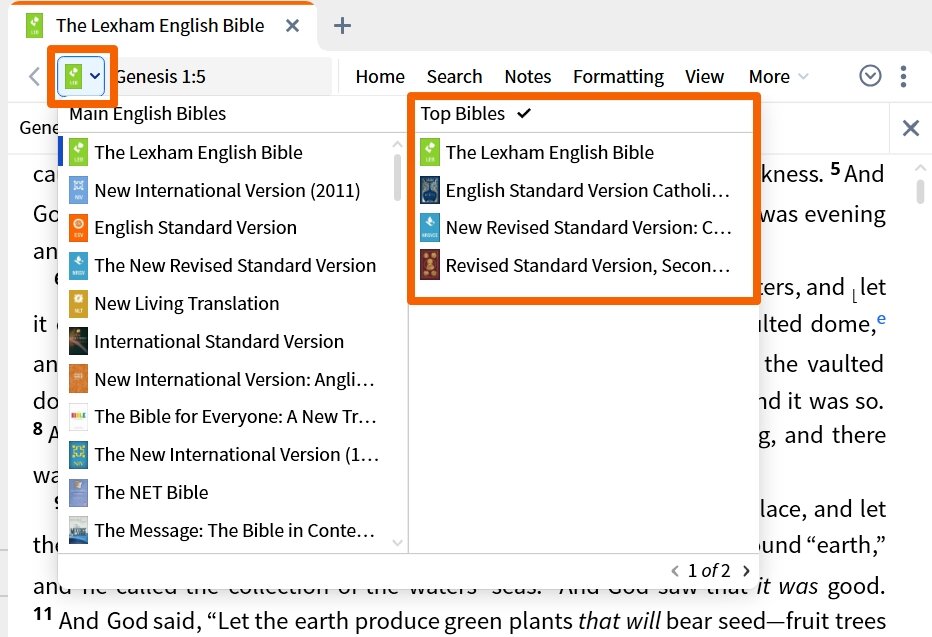The image size is (932, 637).
Task: Select New Revised Standard Version: C... in Top Bibles
Action: (588, 228)
